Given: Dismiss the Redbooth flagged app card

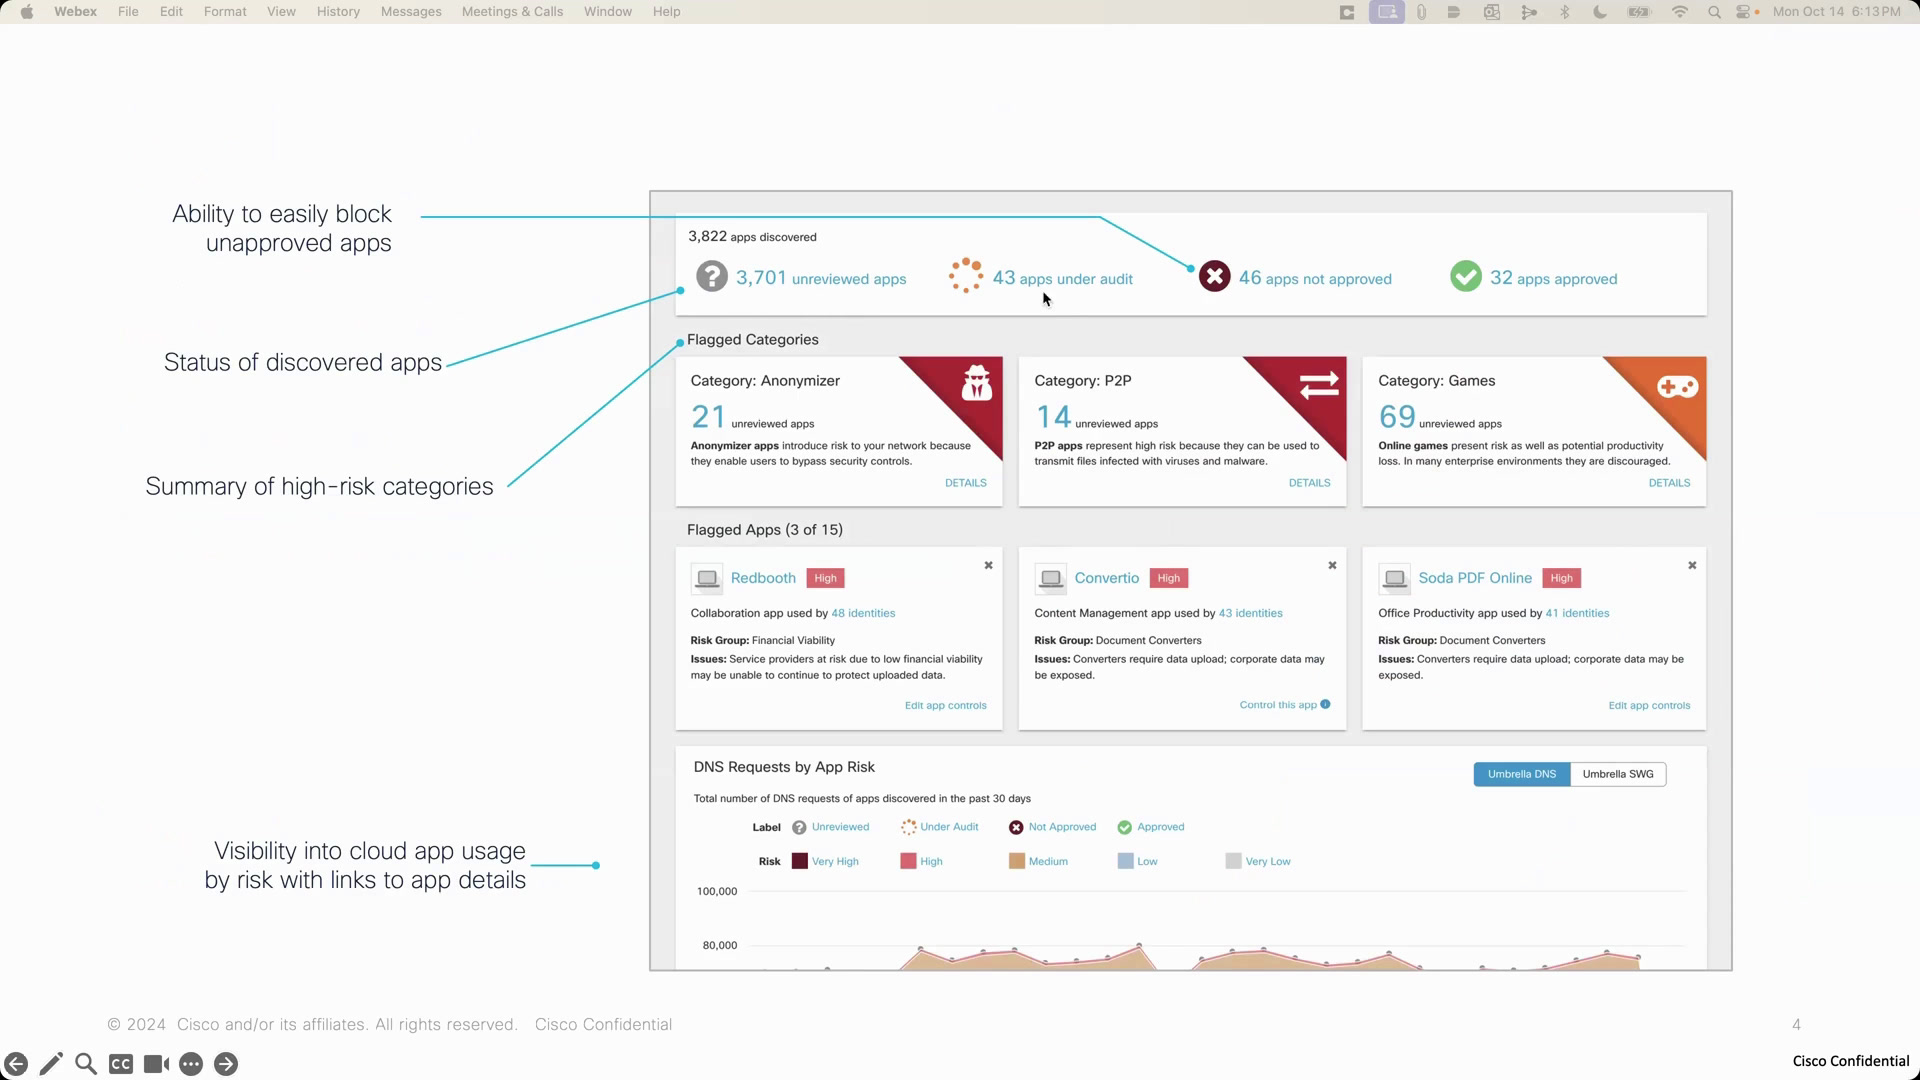Looking at the screenshot, I should 989,566.
